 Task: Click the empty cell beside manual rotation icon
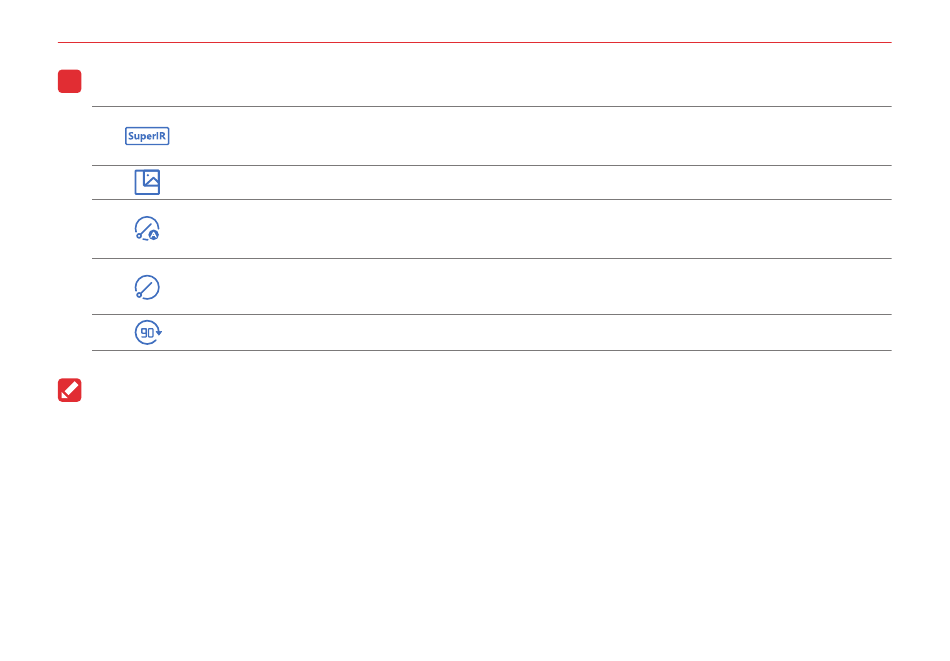(x=530, y=287)
